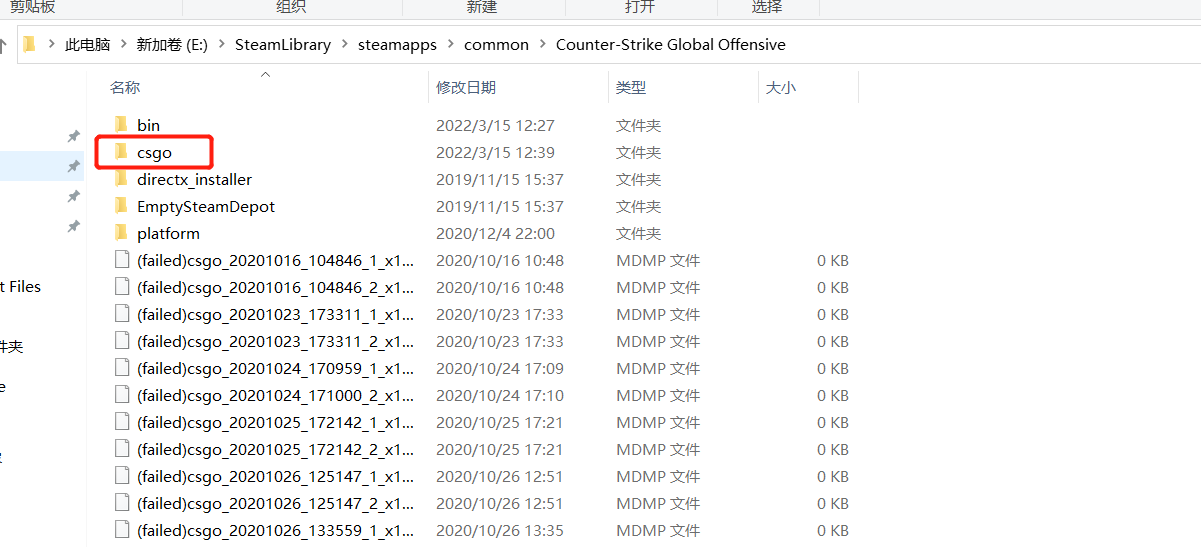Click the folder icon in the address bar
The image size is (1201, 547).
click(29, 44)
